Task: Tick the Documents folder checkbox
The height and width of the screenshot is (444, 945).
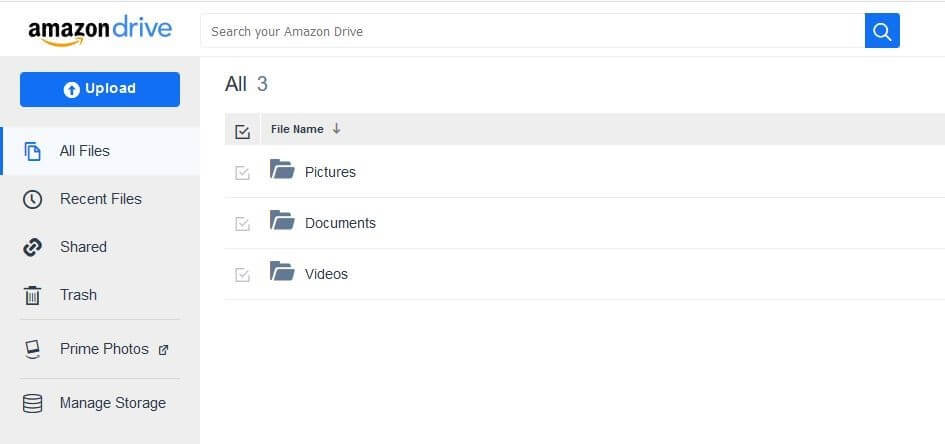Action: tap(242, 224)
